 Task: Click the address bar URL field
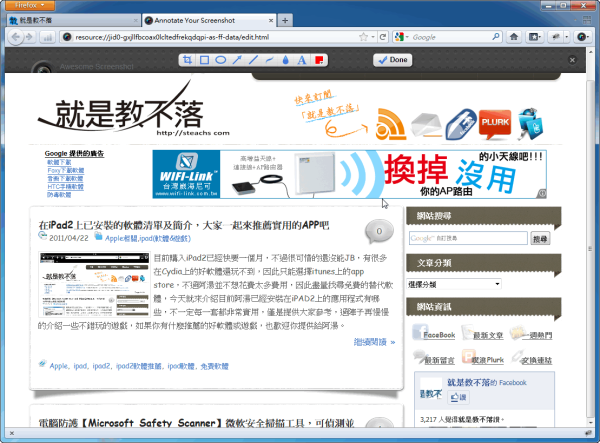(214, 37)
